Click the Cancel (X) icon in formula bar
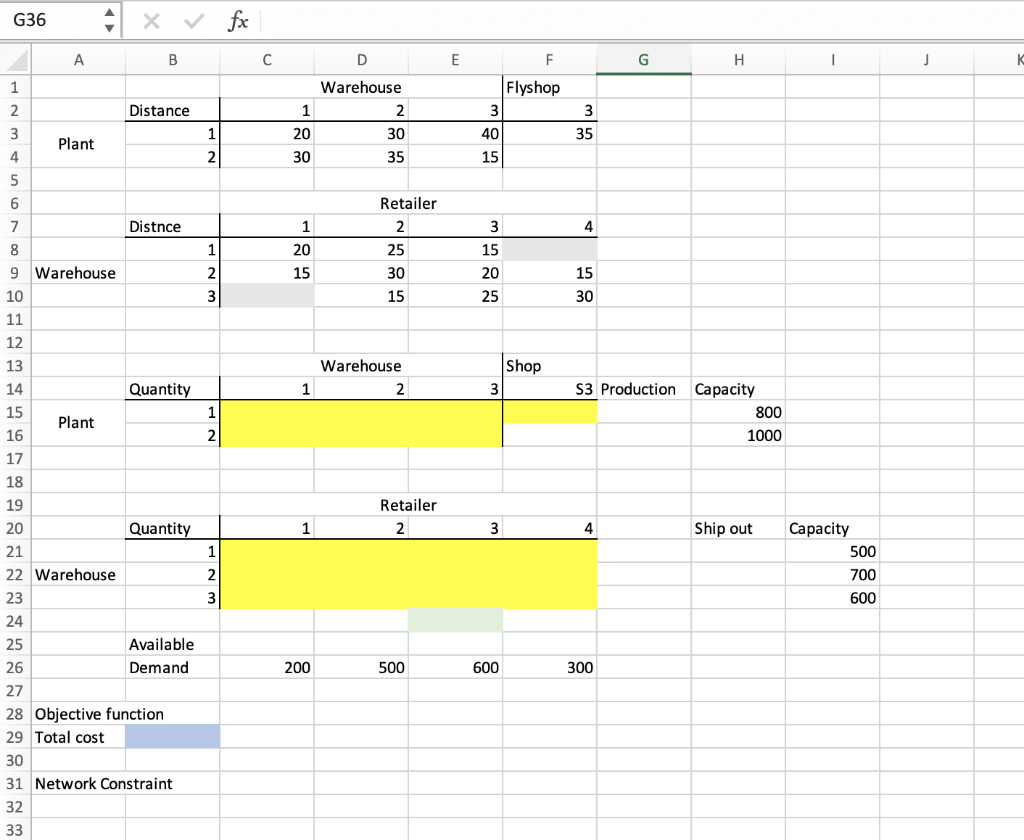Screen dimensions: 1024x840 click(152, 18)
